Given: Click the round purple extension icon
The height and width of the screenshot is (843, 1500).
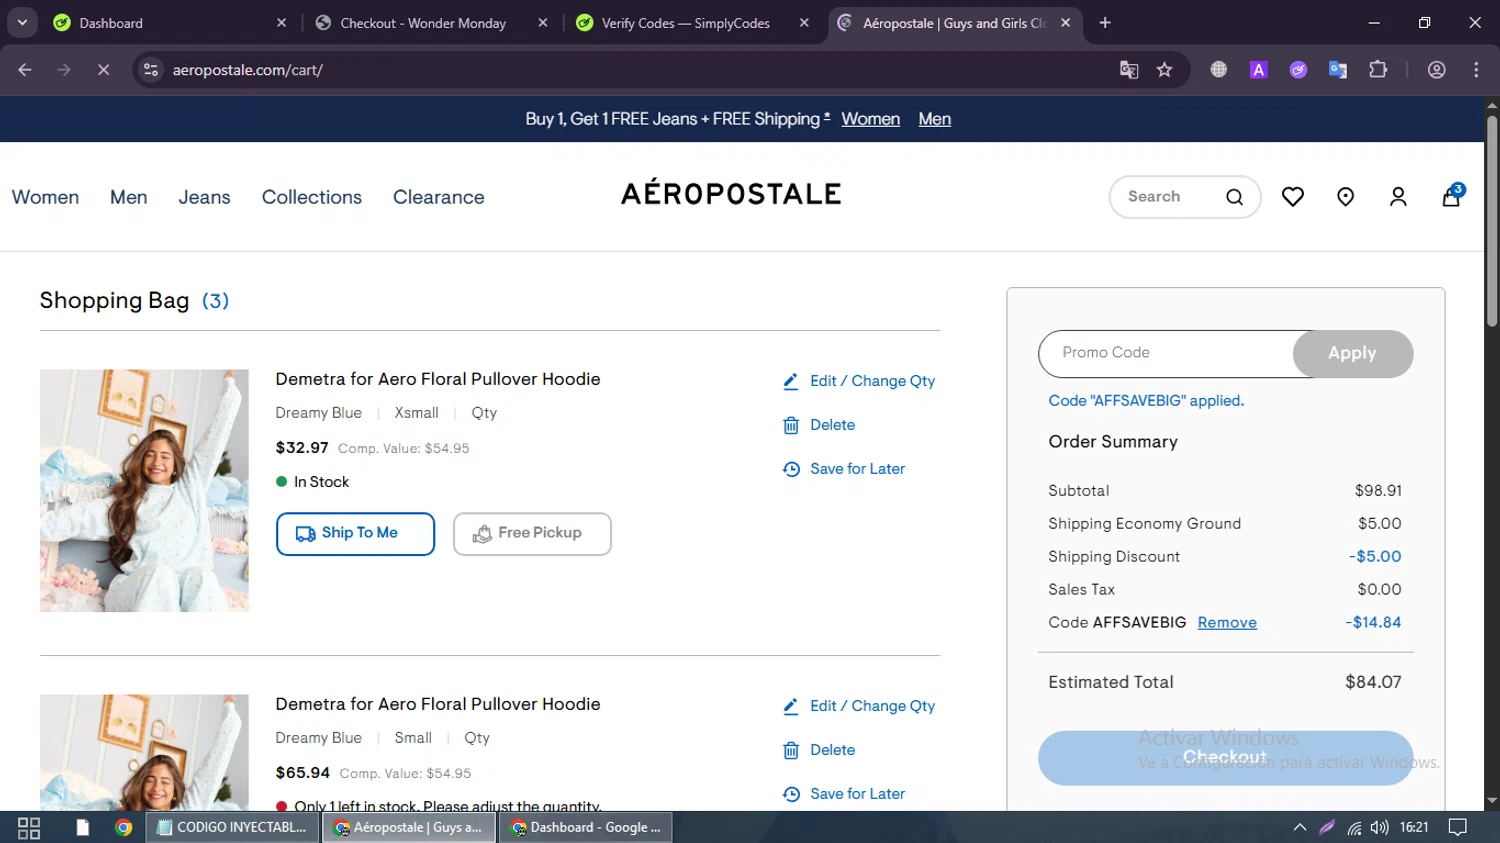Looking at the screenshot, I should pos(1298,70).
